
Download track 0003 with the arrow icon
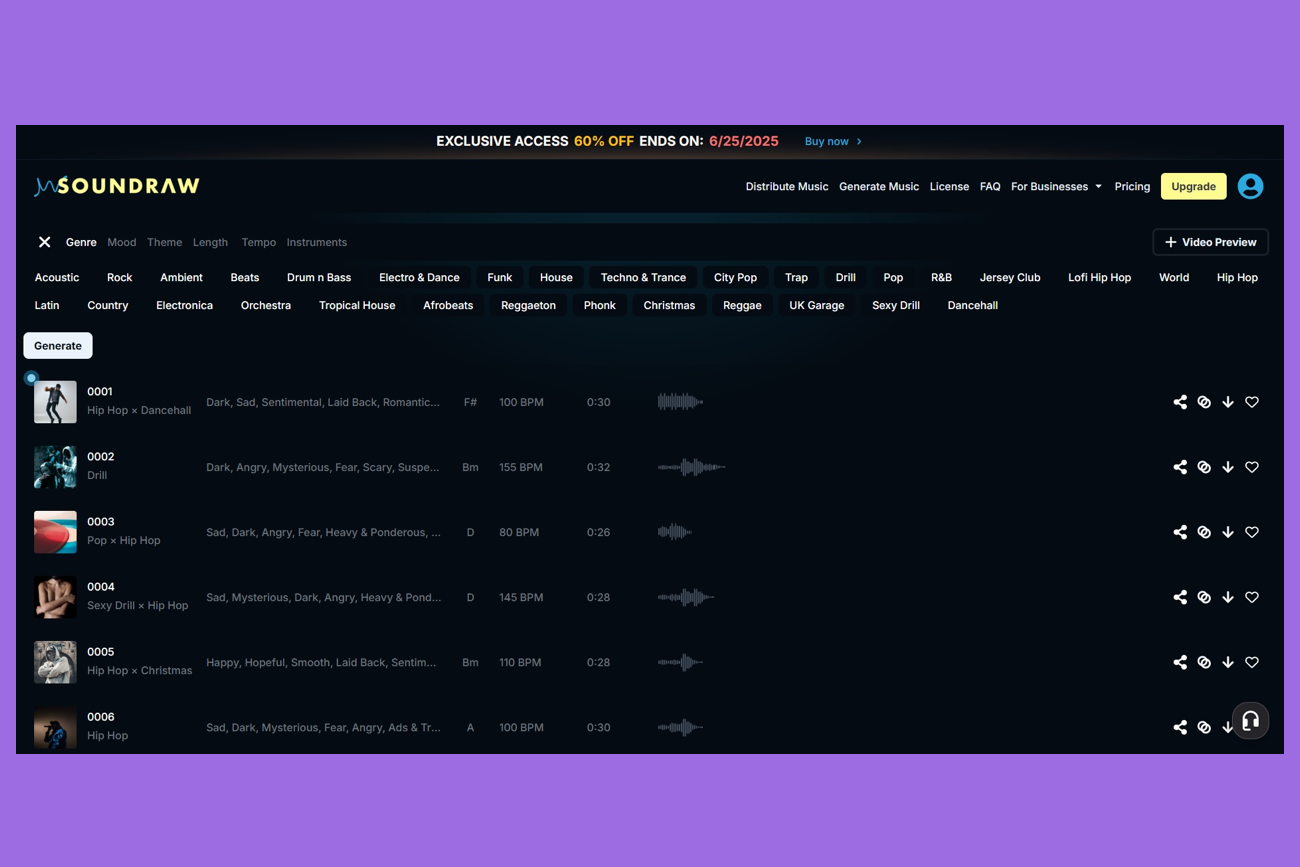(1228, 532)
